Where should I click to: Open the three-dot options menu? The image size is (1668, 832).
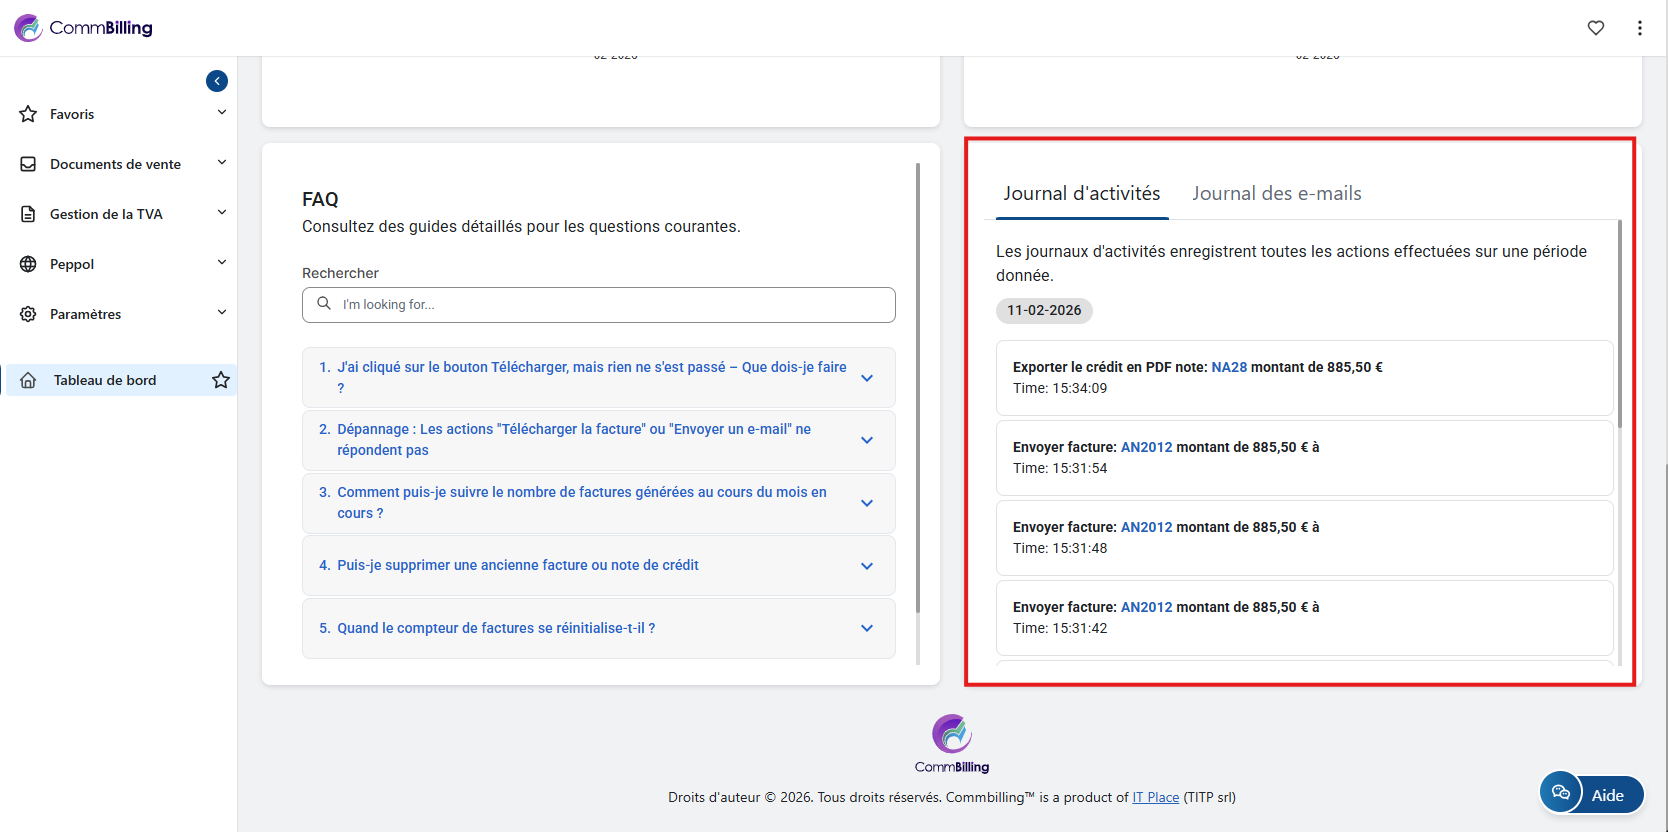point(1639,28)
